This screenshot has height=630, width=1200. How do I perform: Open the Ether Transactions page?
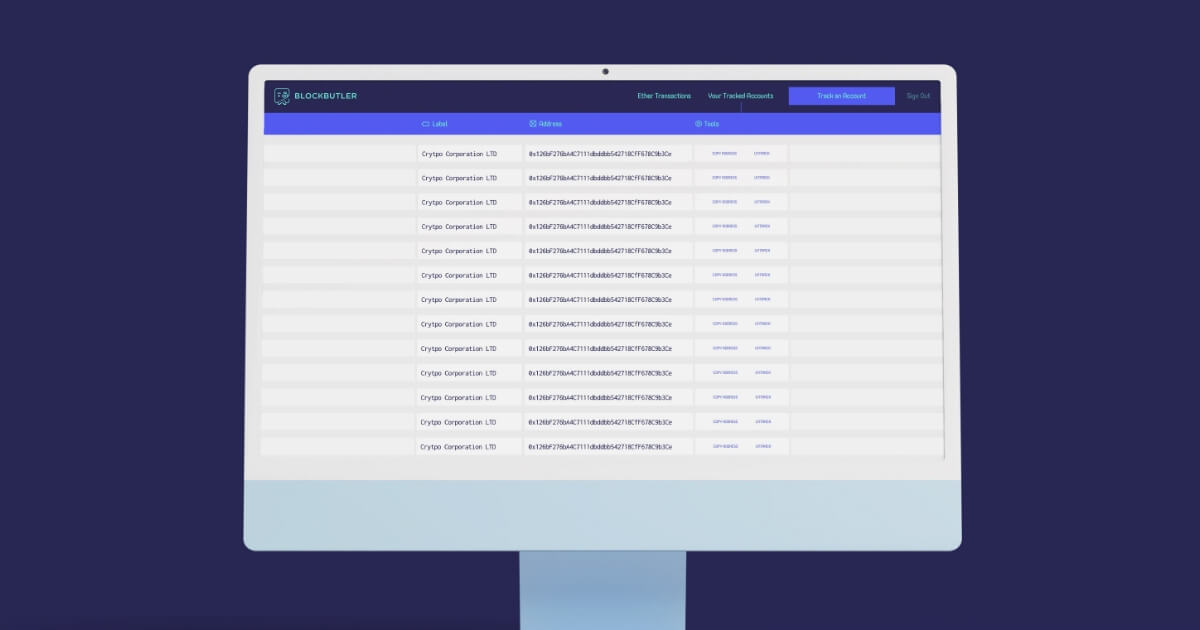664,96
